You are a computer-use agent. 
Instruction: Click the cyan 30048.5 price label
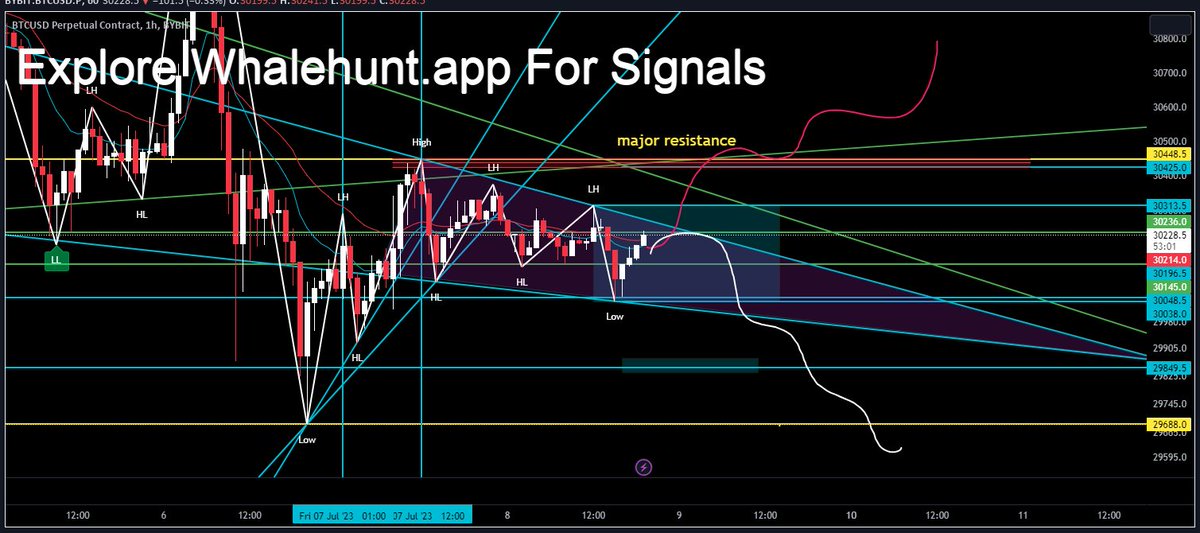click(1169, 300)
